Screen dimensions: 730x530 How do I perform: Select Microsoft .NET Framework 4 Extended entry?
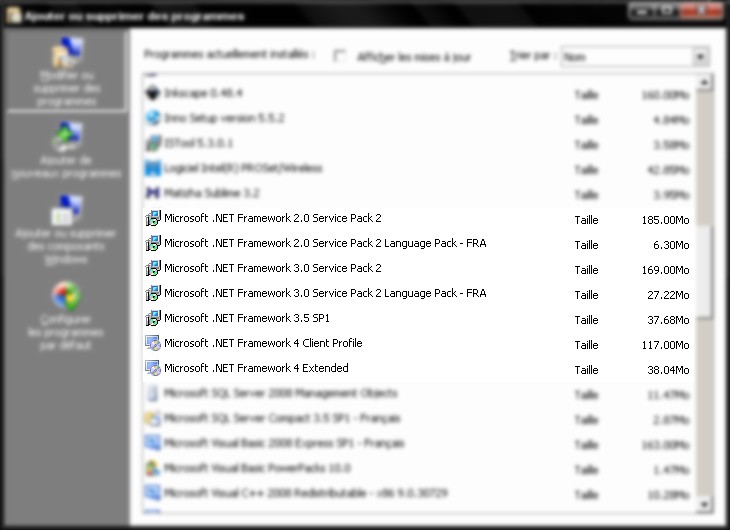(x=256, y=368)
